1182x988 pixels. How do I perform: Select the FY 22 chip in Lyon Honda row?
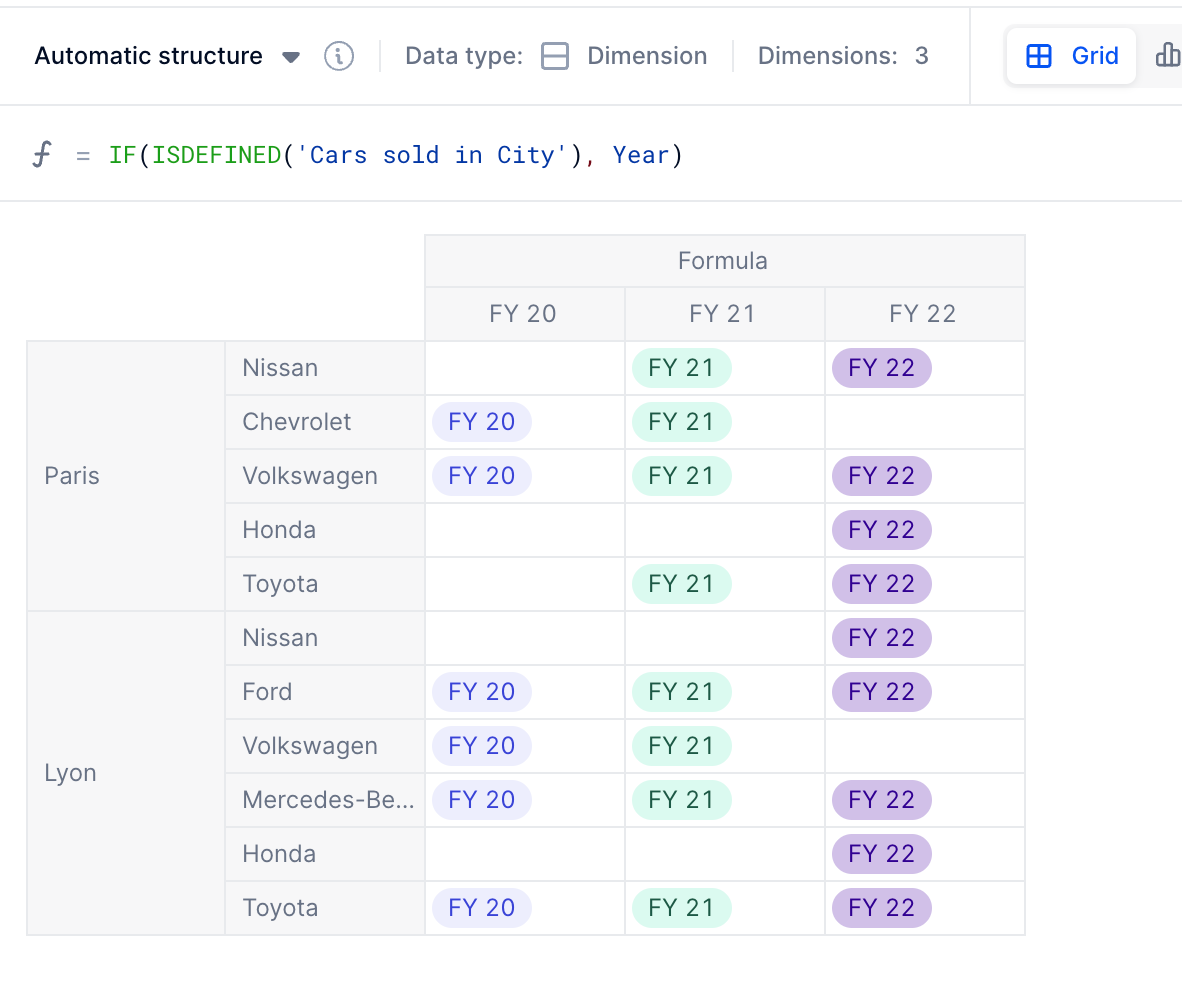point(881,854)
